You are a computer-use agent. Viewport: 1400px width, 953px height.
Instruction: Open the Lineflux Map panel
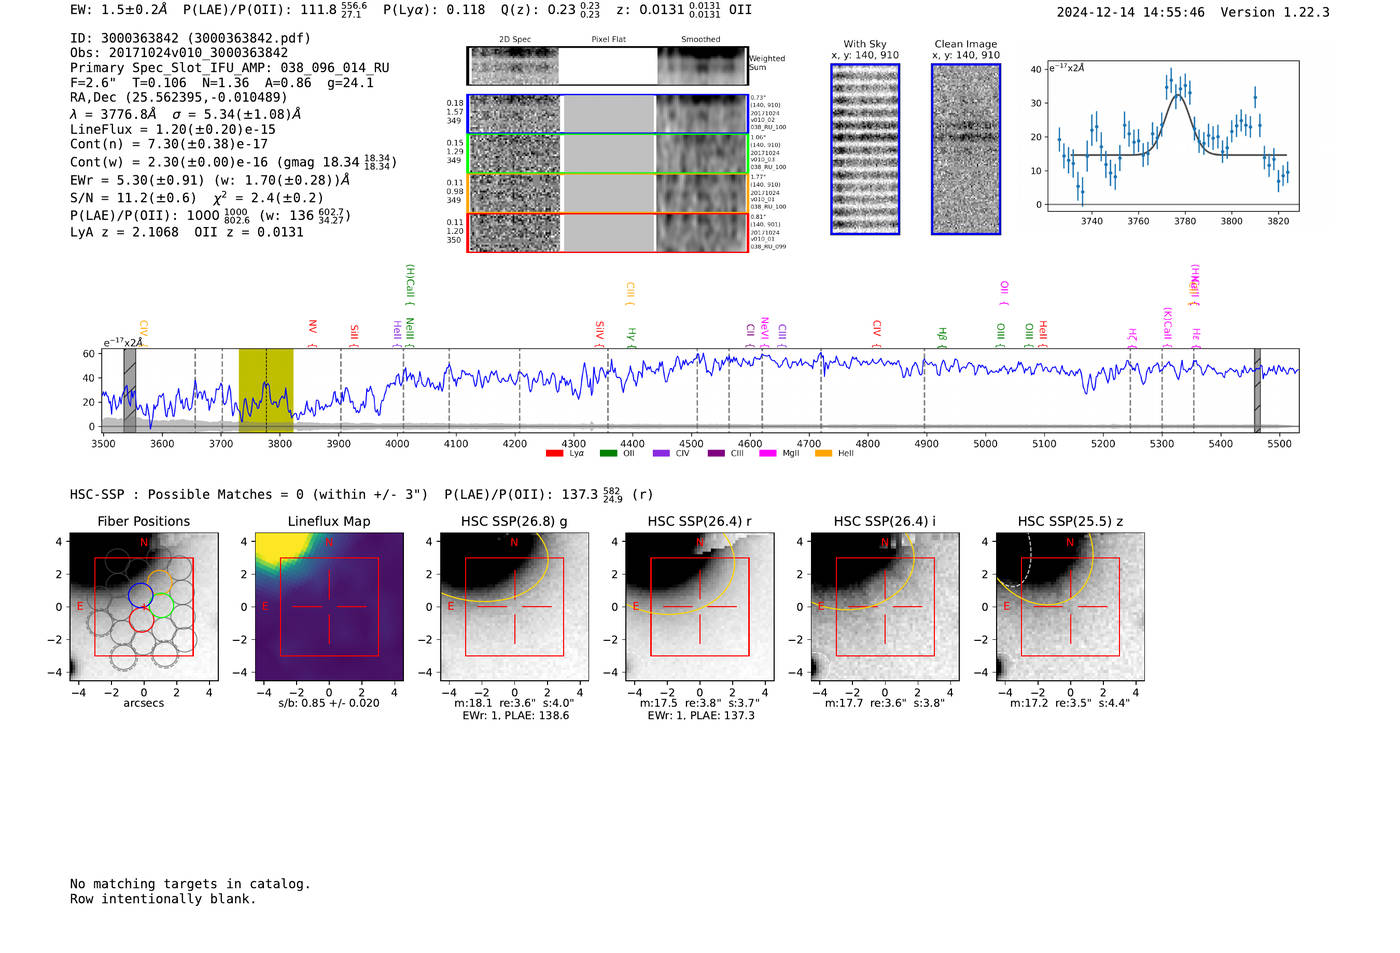pyautogui.click(x=329, y=607)
